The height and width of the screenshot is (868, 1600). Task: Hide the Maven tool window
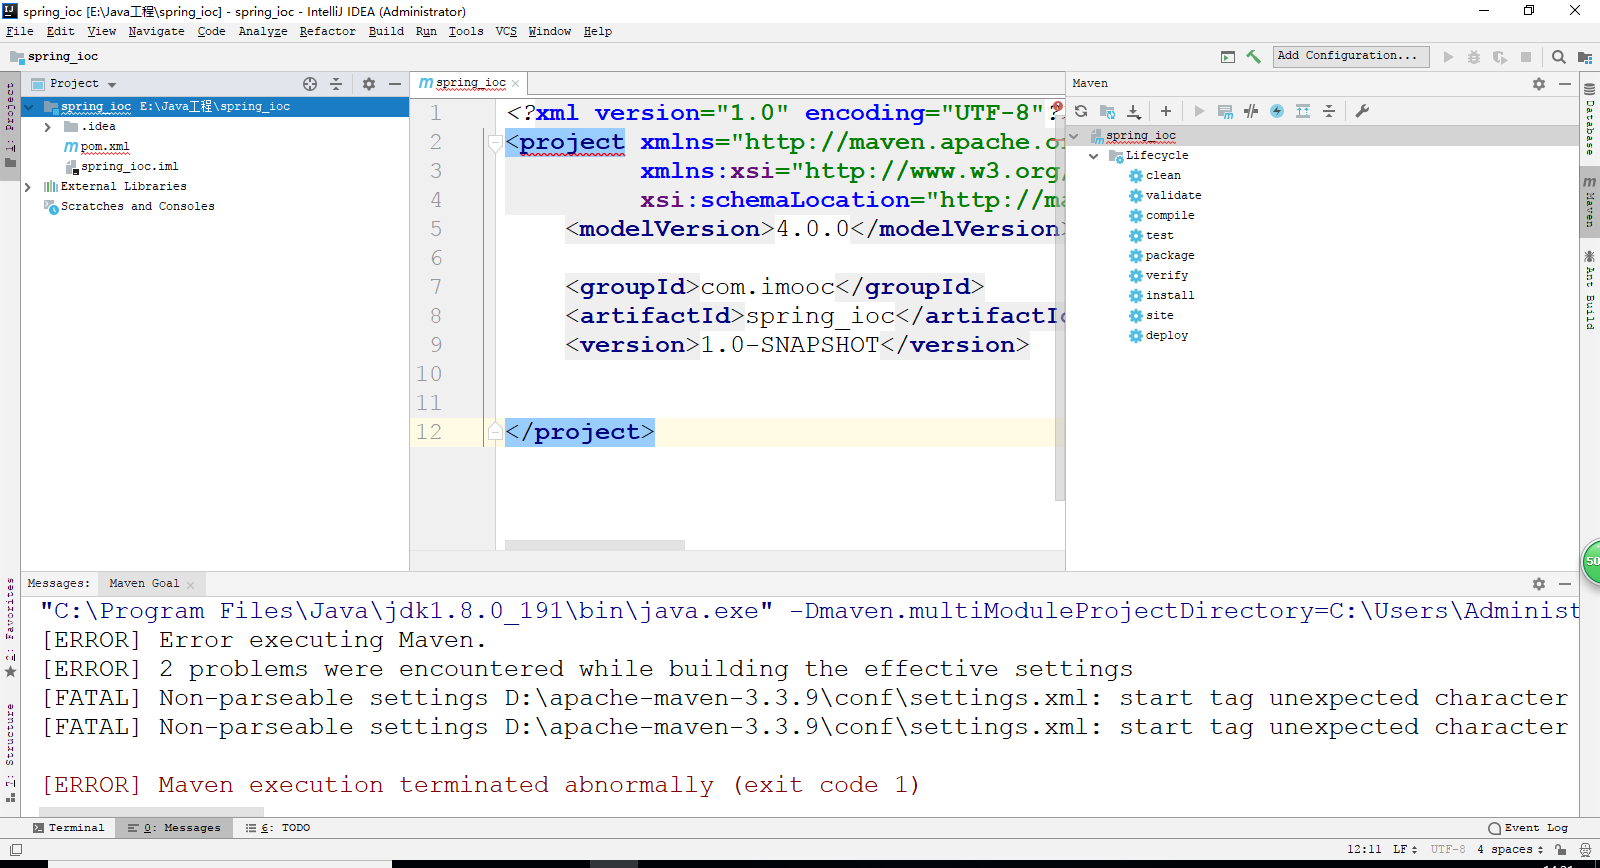1565,84
